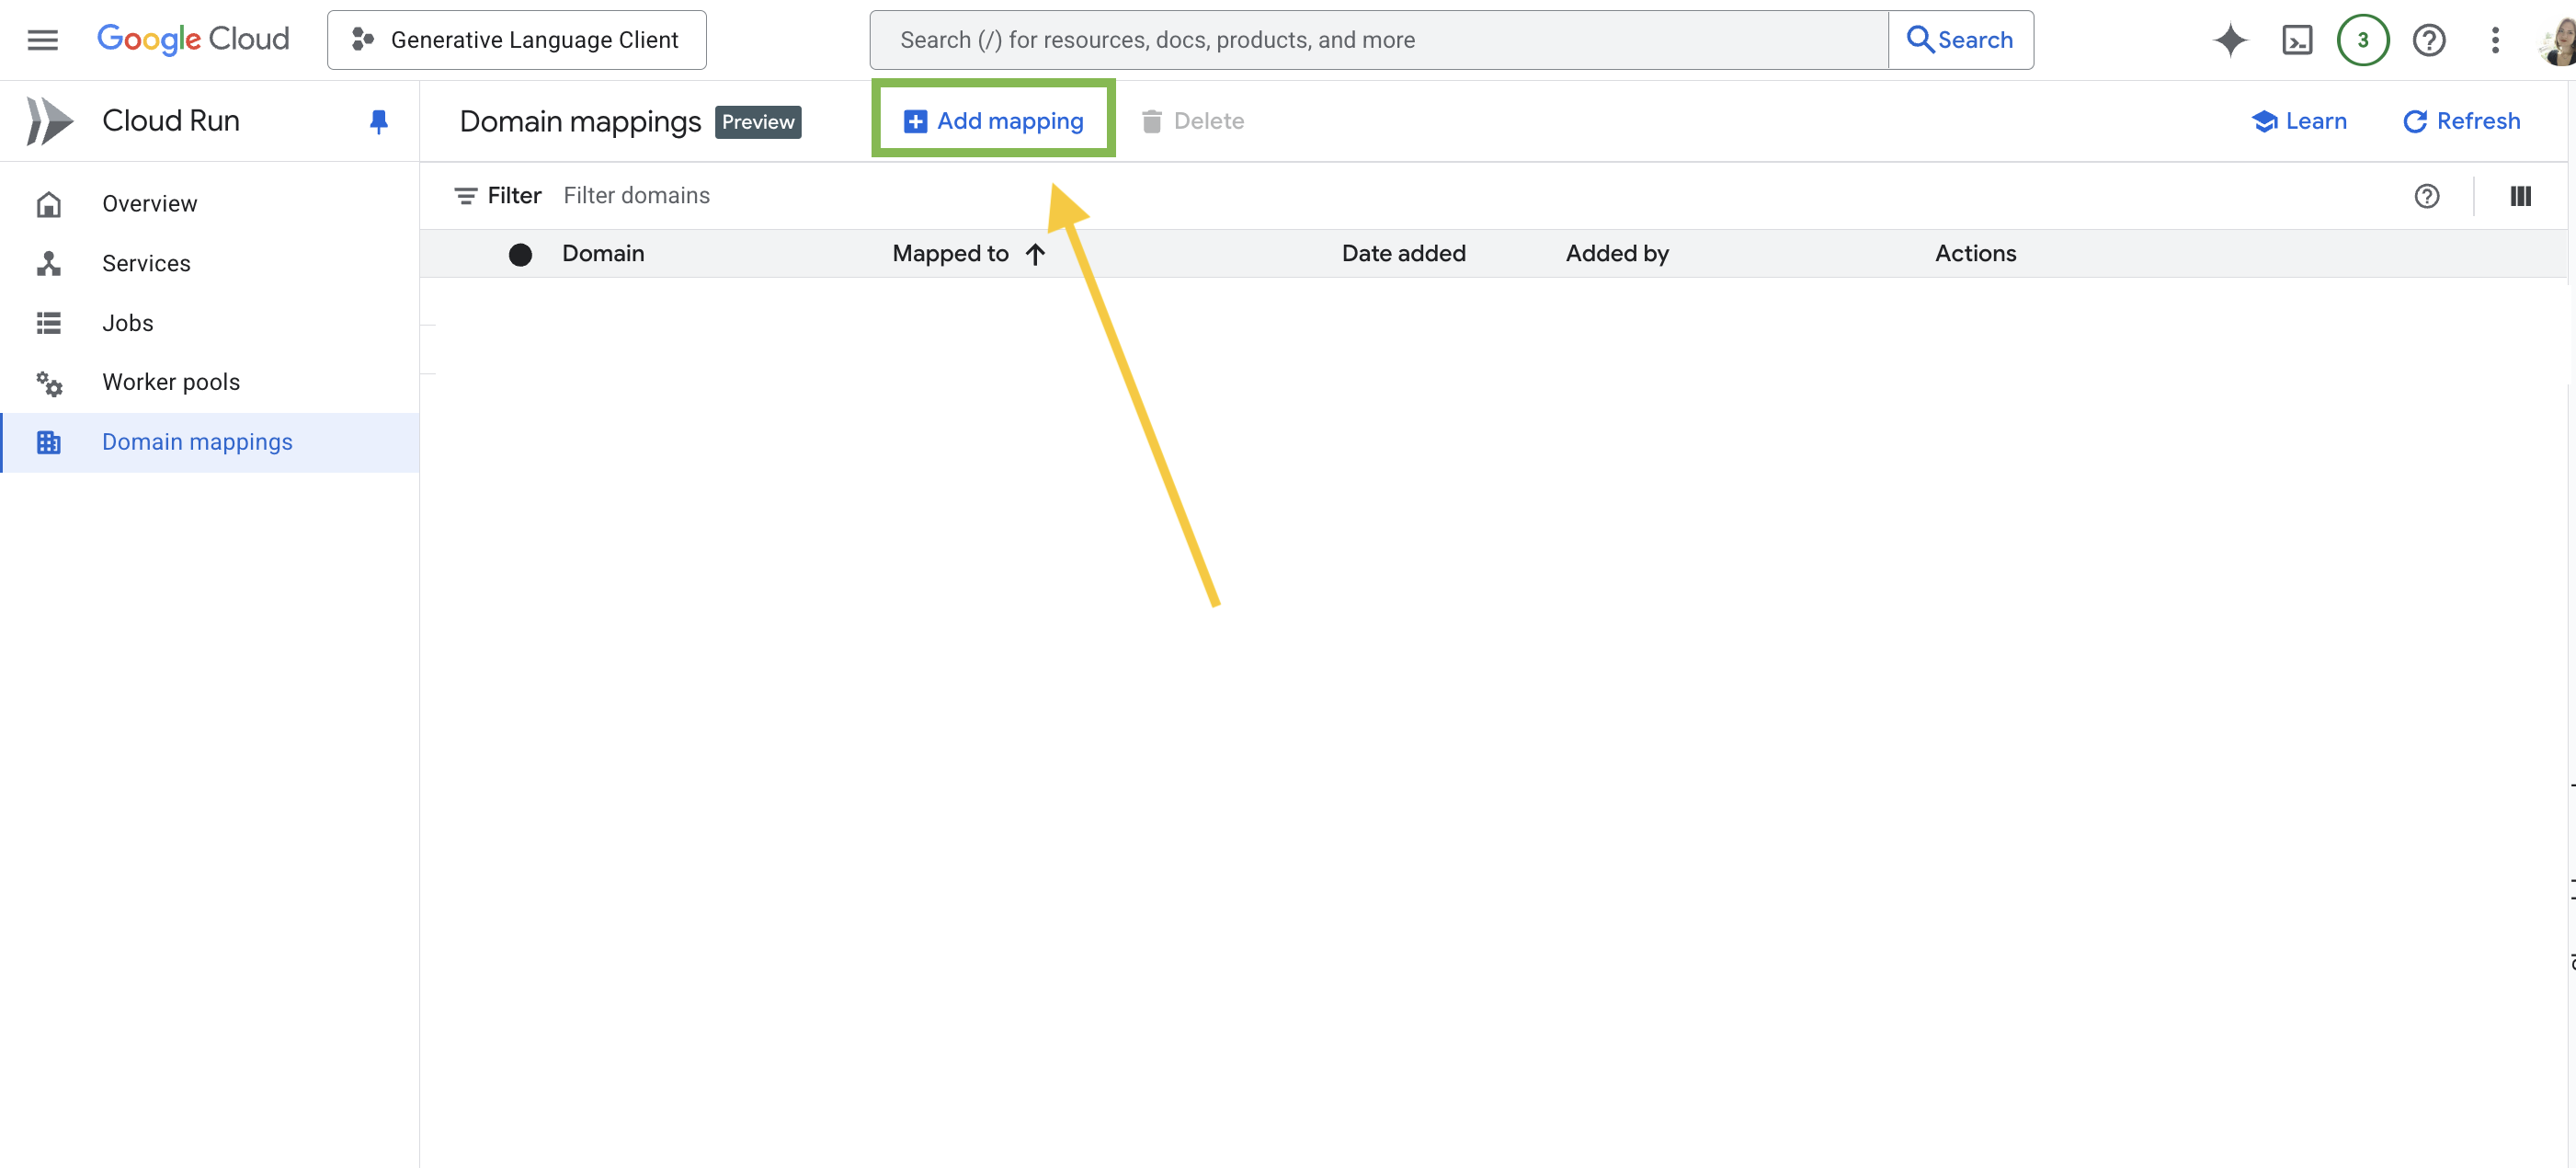
Task: Open the main navigation hamburger menu
Action: click(42, 40)
